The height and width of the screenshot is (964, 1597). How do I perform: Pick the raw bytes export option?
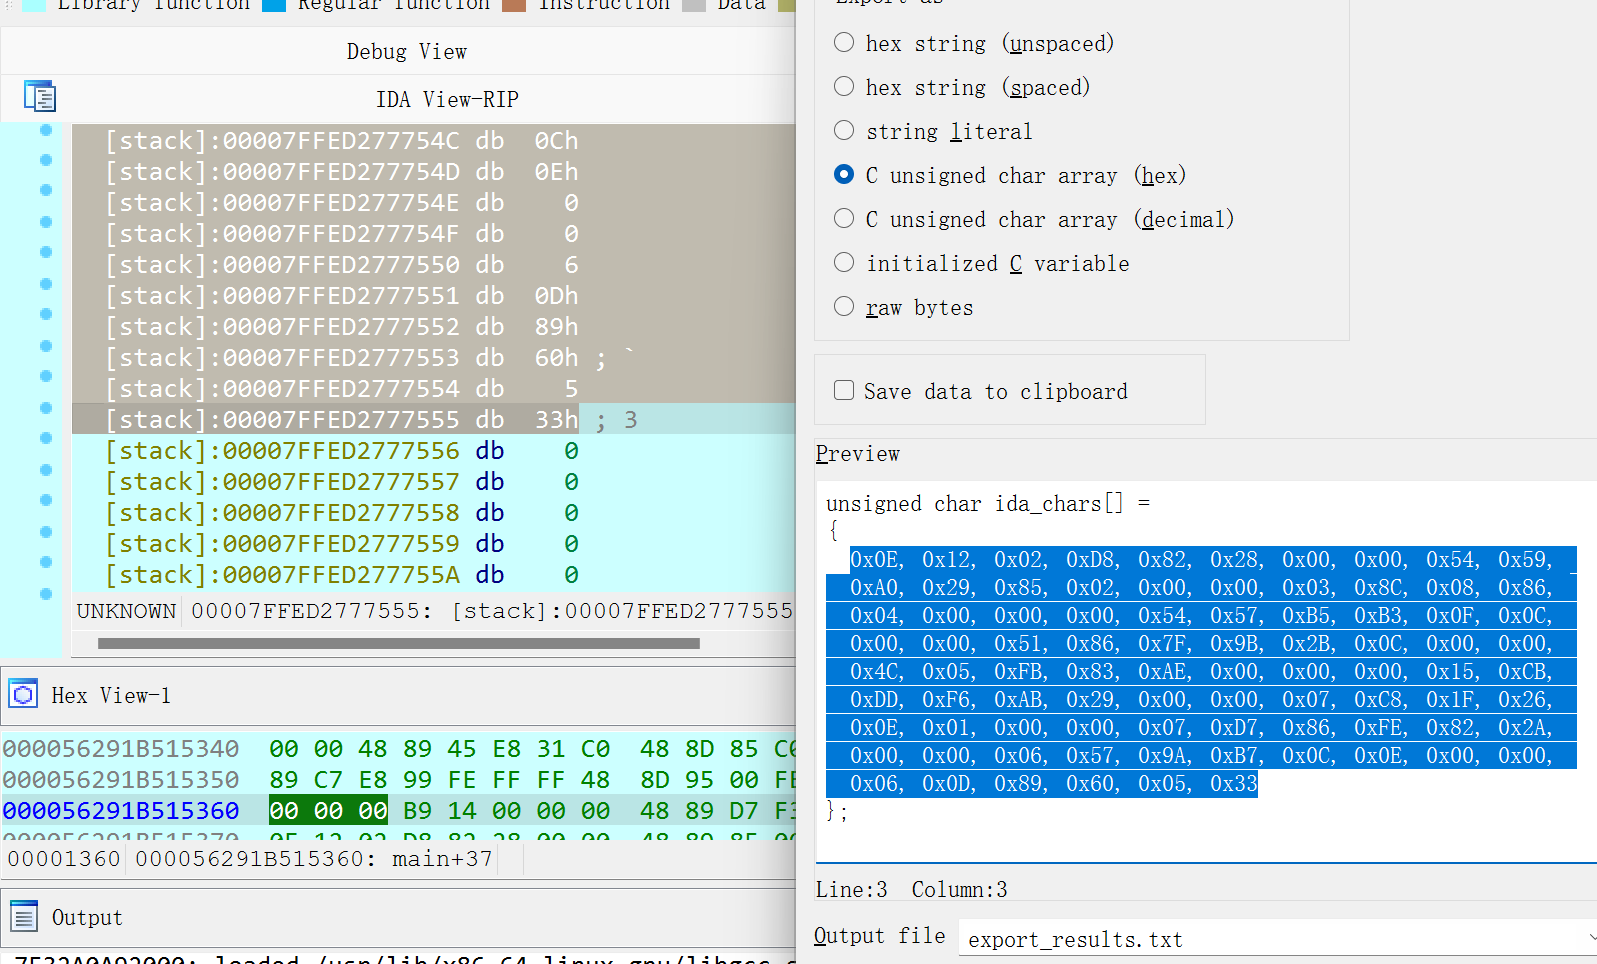844,307
